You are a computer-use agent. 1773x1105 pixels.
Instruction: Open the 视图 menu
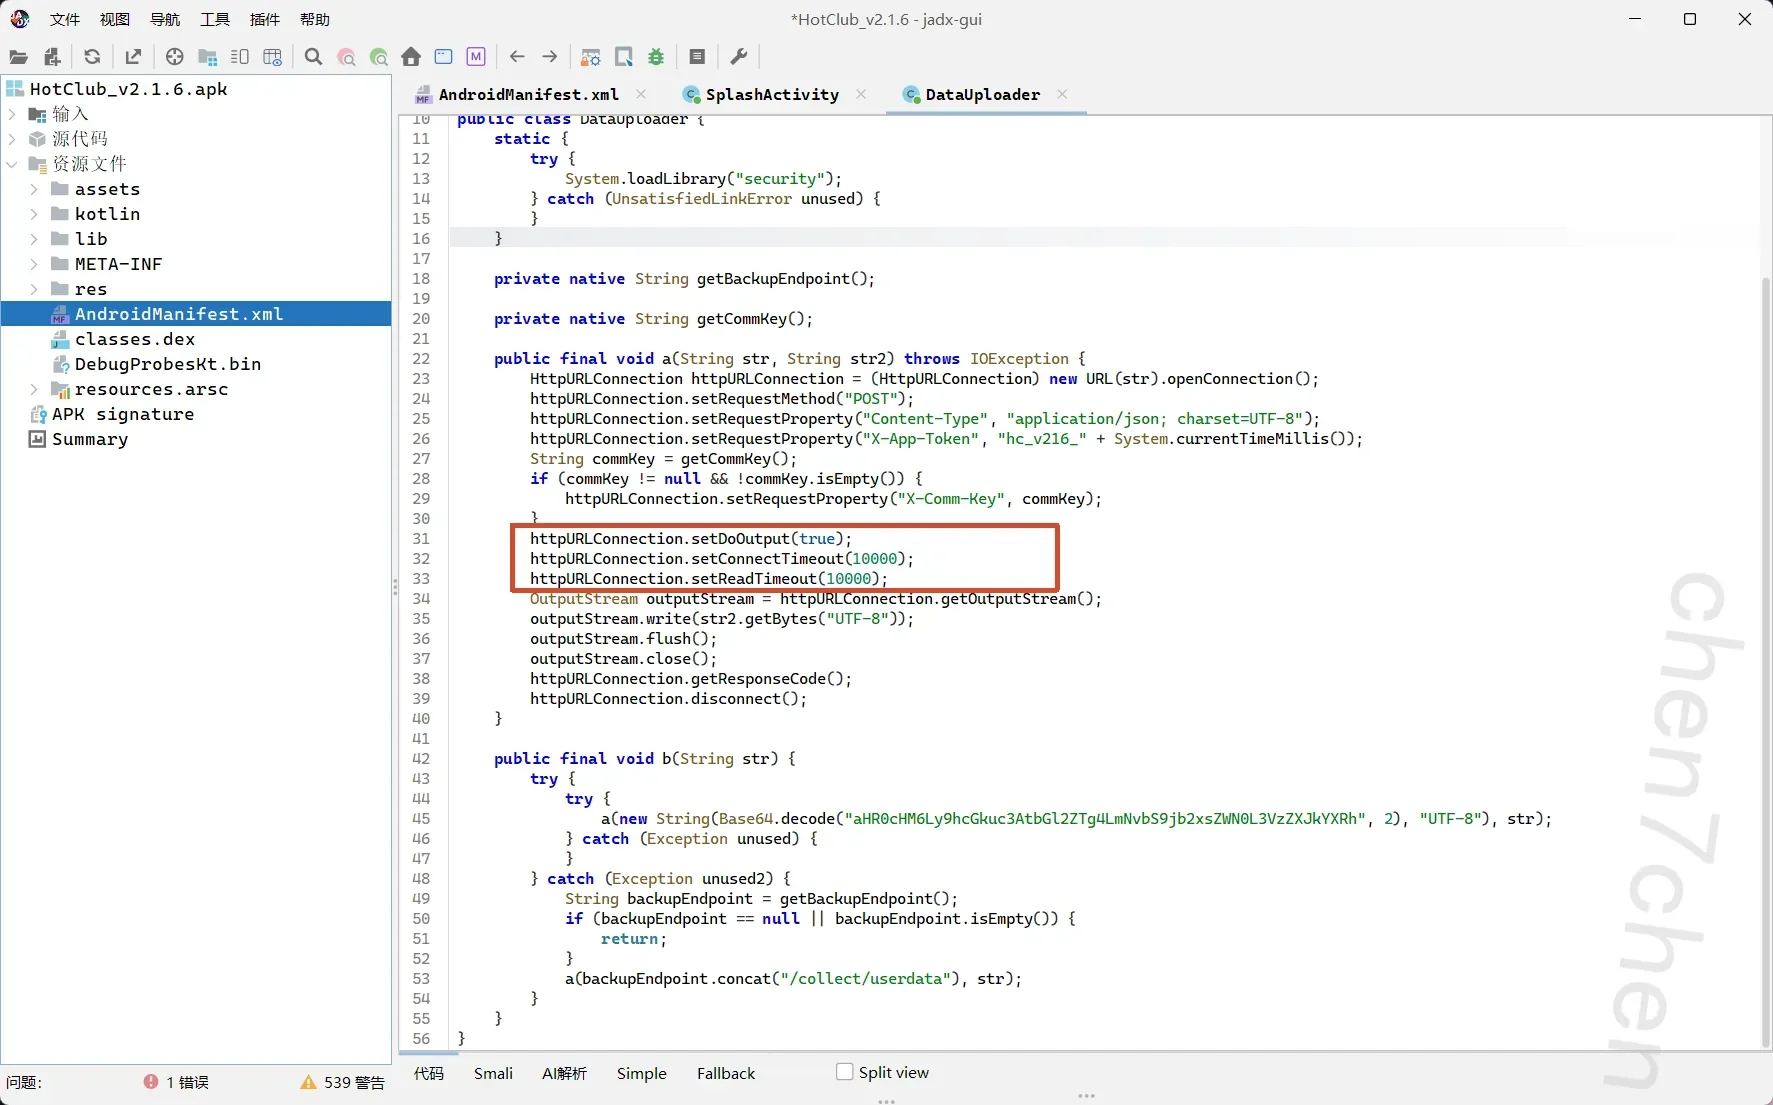(x=115, y=19)
